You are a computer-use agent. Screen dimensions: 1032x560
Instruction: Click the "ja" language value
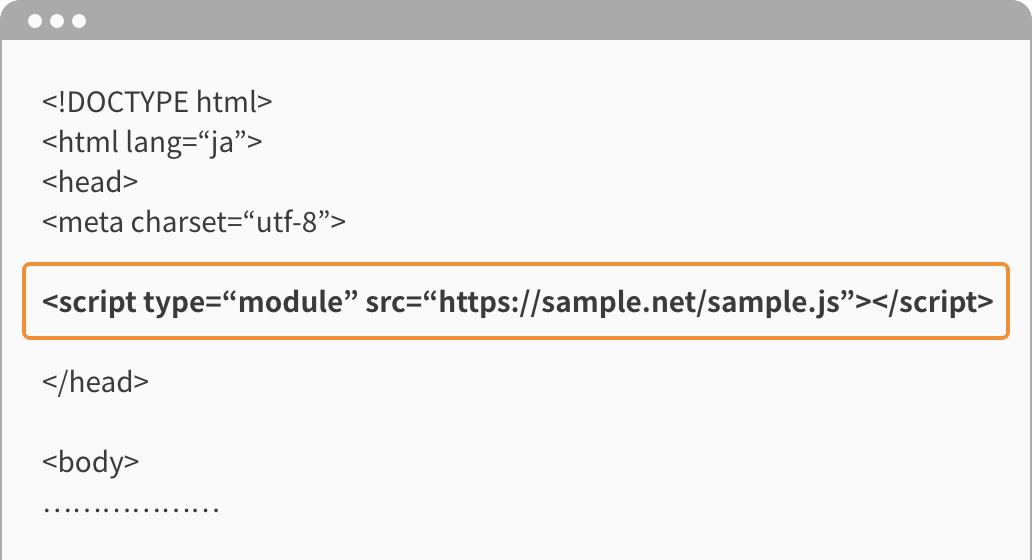click(x=222, y=144)
